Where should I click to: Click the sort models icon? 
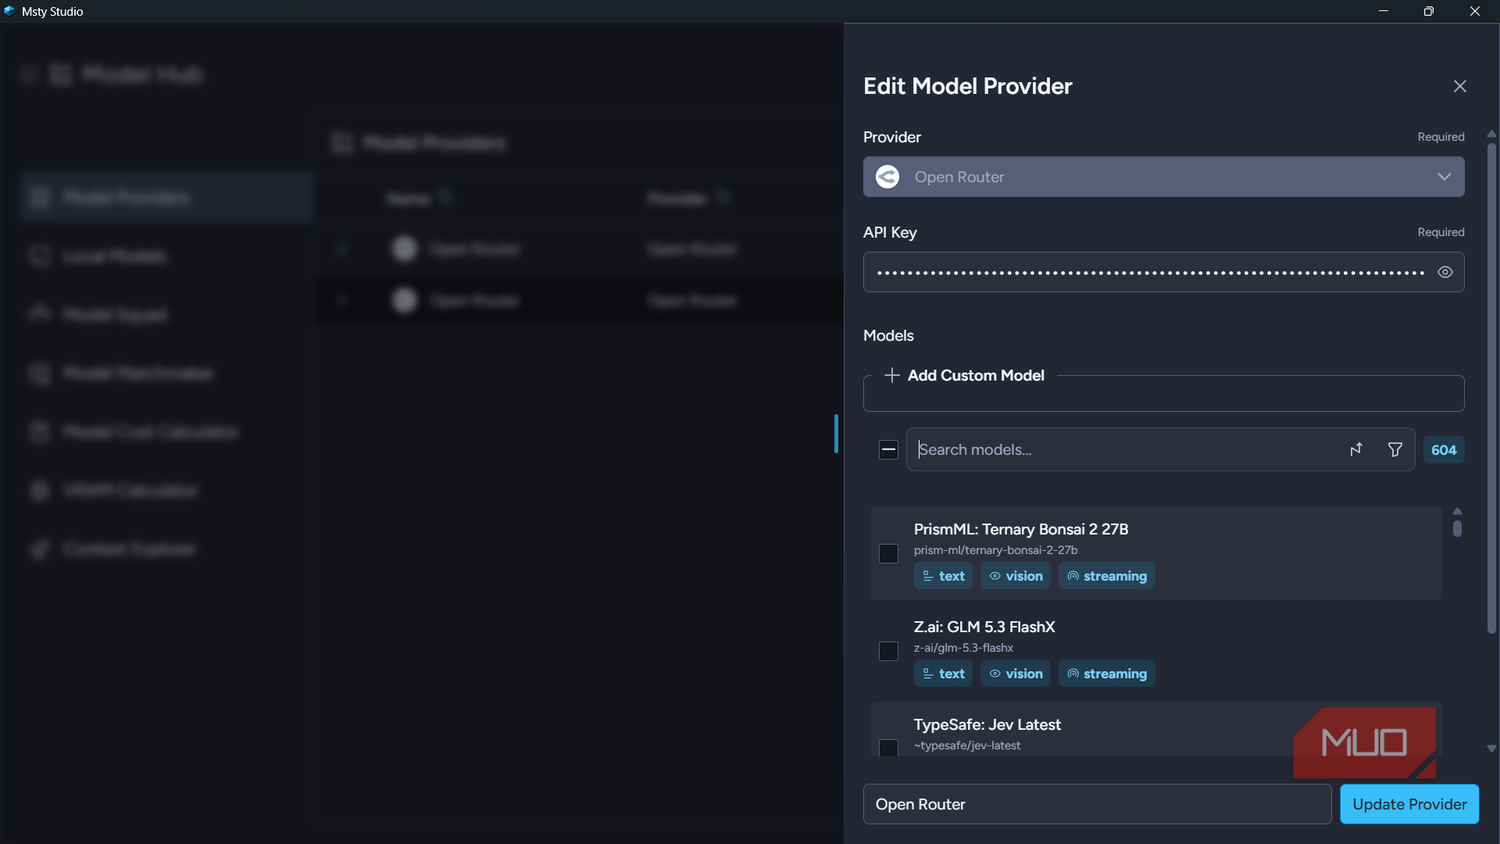pos(1356,450)
